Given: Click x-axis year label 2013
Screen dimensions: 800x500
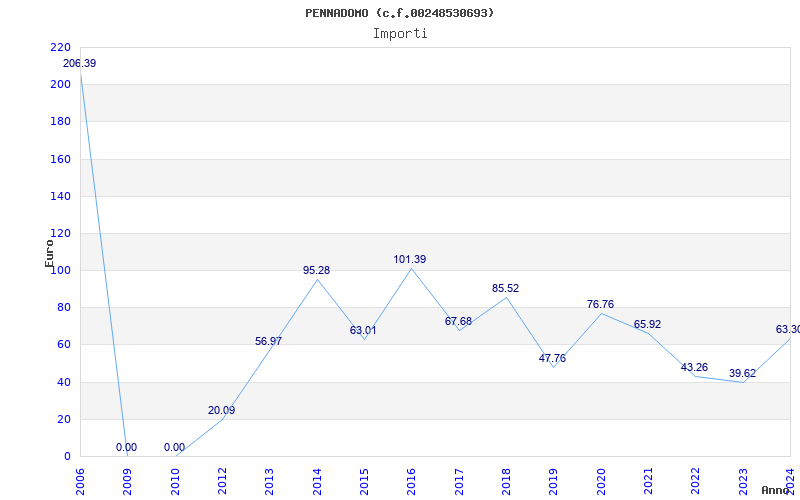Looking at the screenshot, I should tap(269, 482).
